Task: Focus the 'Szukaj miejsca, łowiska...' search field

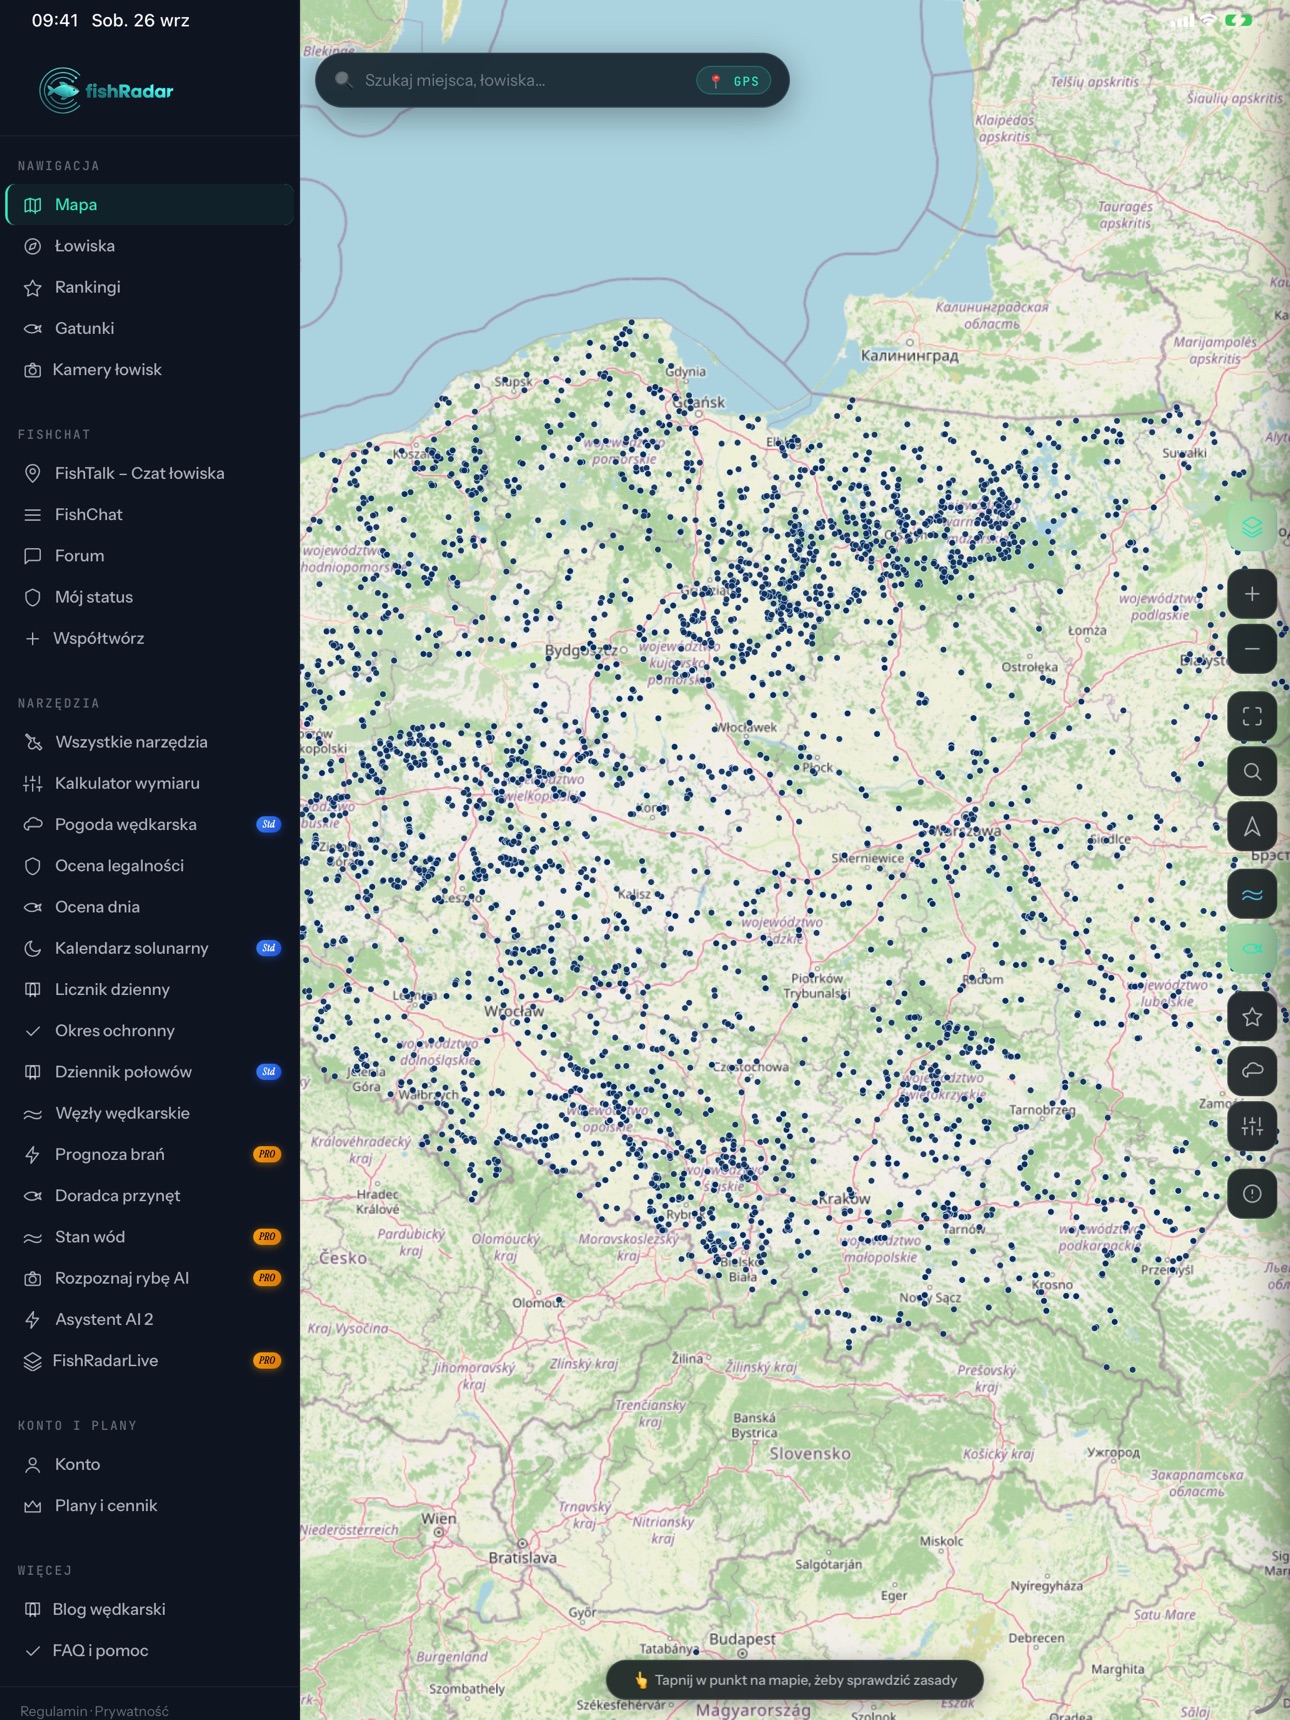Action: pos(552,80)
